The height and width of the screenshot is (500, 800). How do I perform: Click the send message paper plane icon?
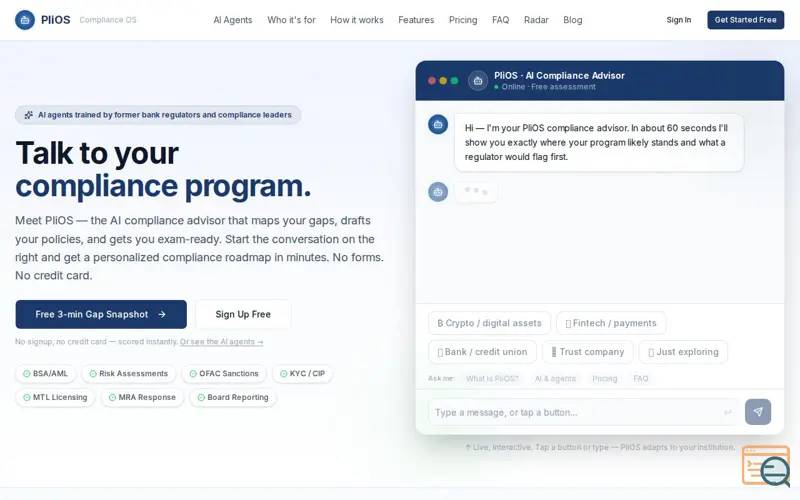coord(758,412)
